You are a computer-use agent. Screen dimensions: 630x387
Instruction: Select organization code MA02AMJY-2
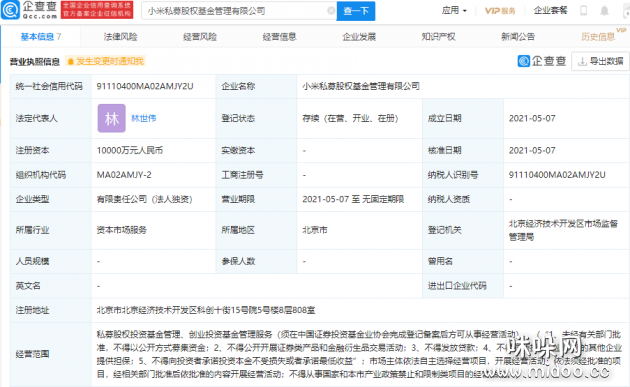tap(124, 175)
